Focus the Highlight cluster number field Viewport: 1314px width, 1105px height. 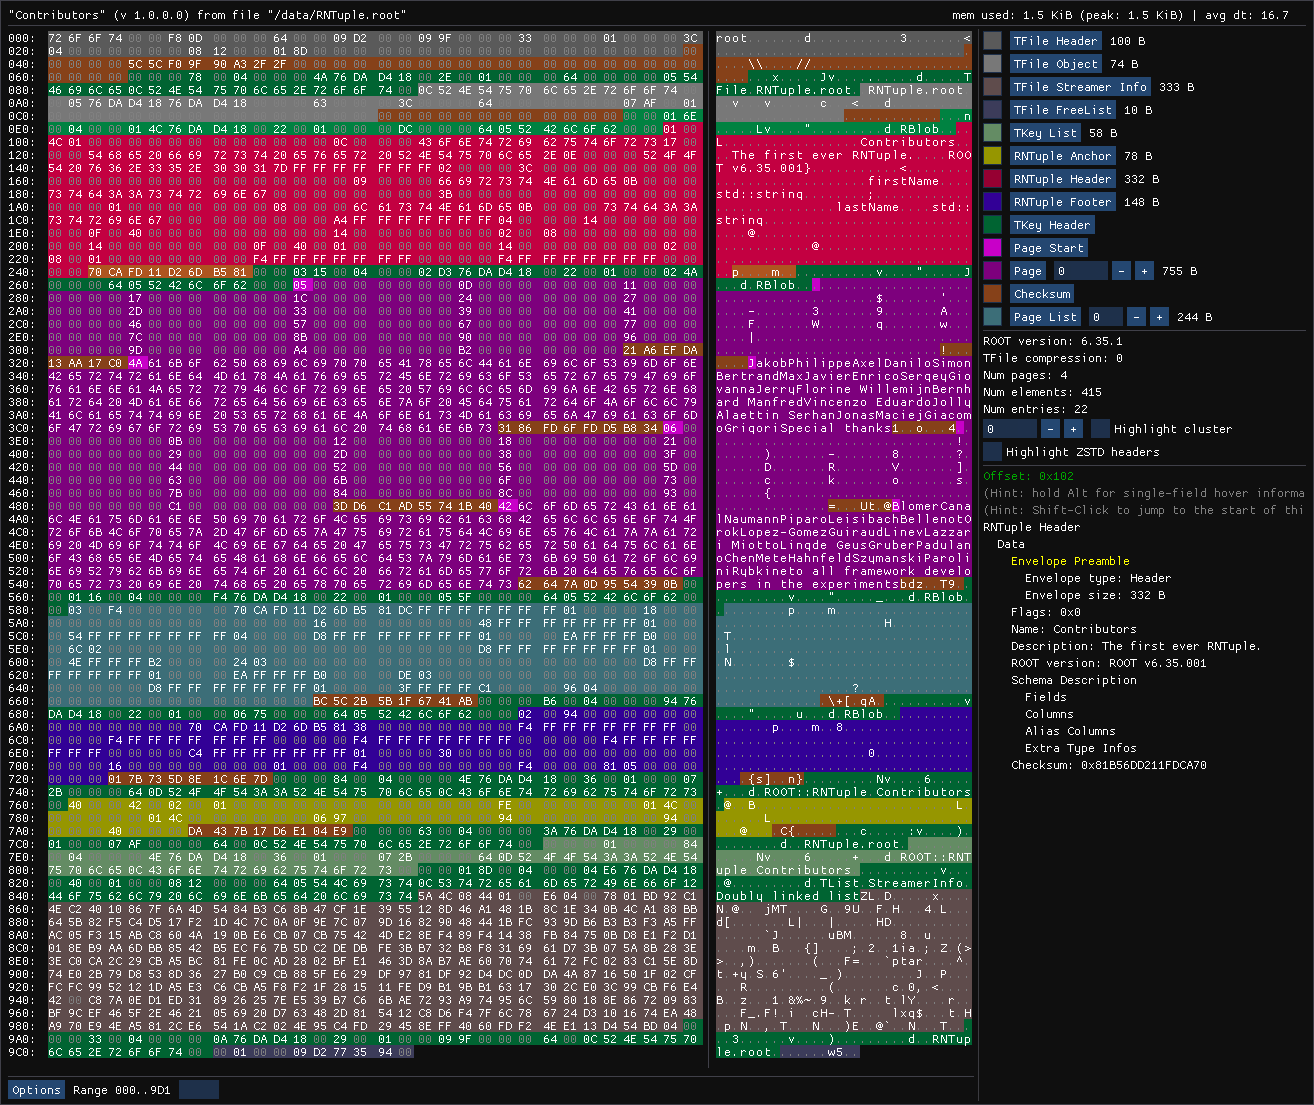tap(1010, 429)
